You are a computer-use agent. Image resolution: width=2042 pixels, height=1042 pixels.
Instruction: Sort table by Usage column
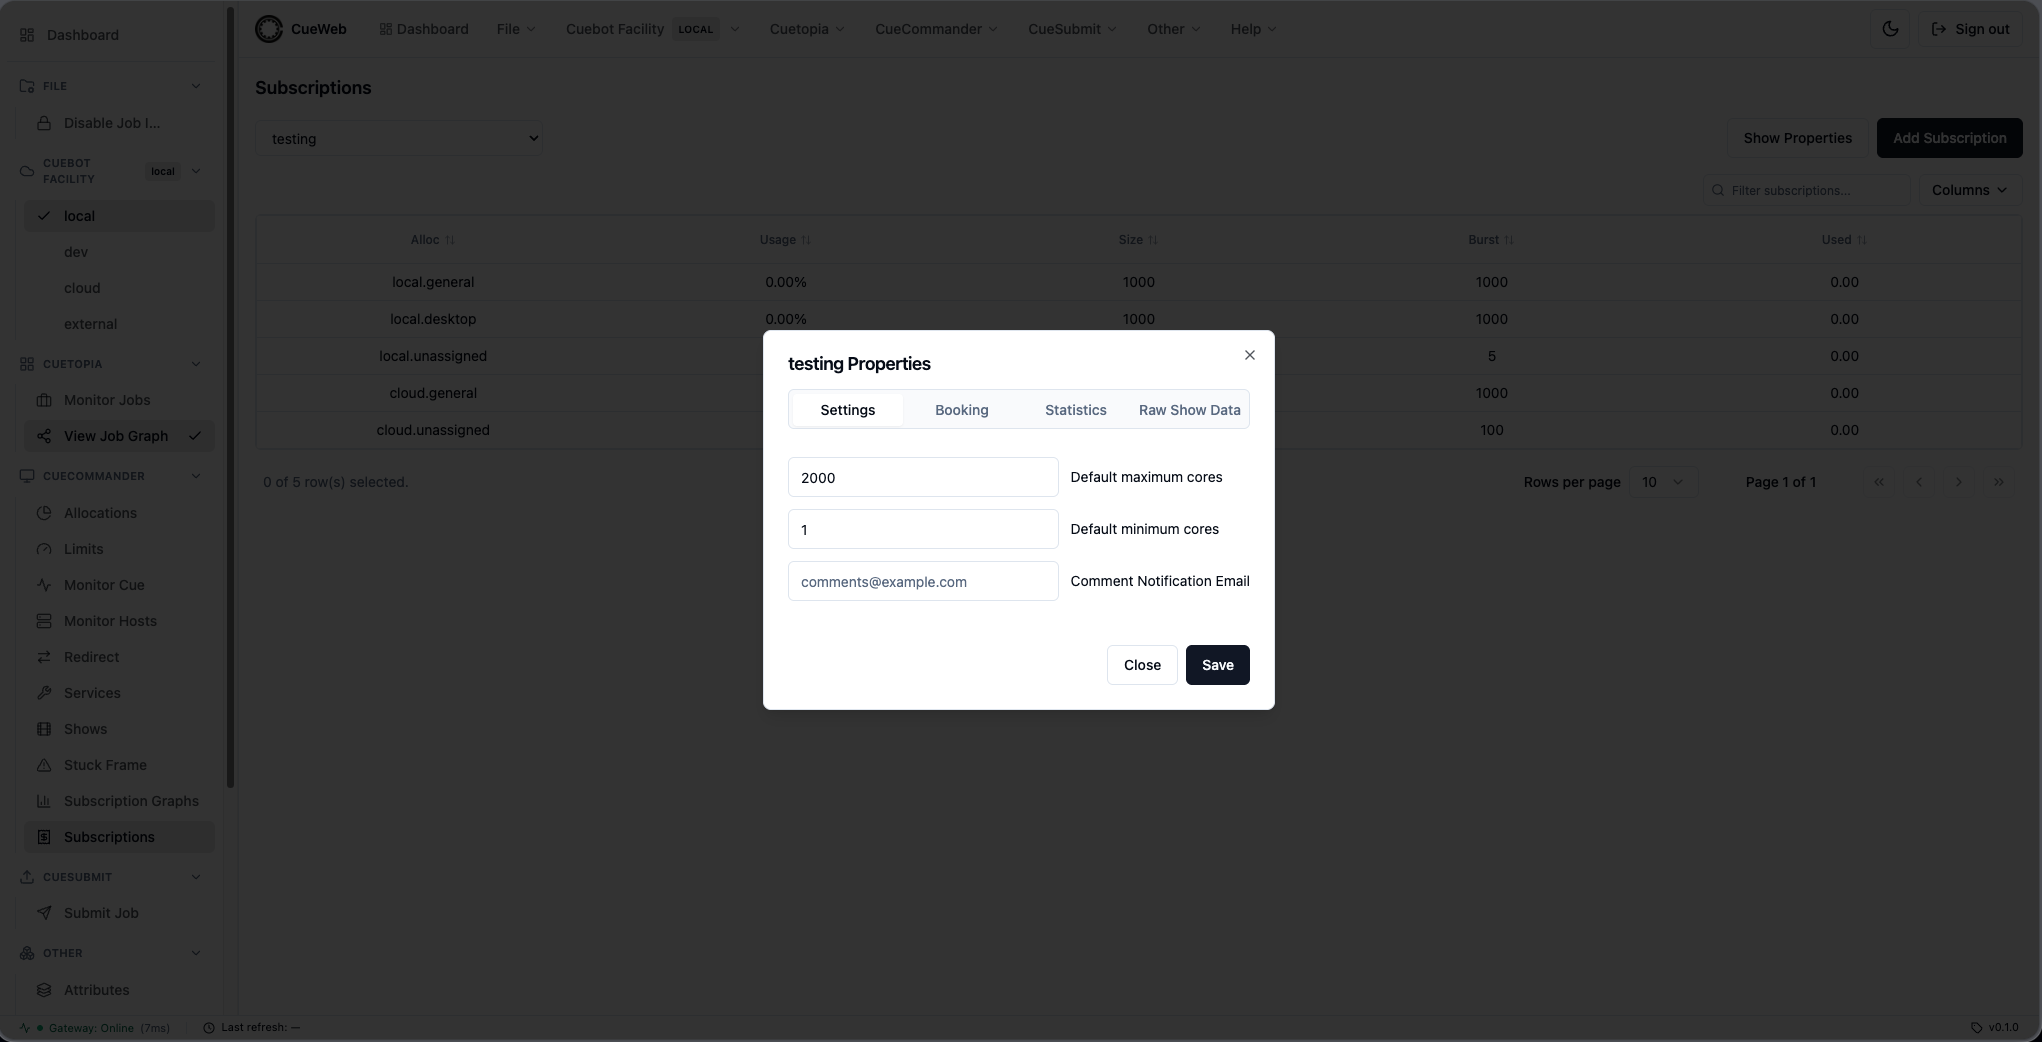click(x=785, y=240)
